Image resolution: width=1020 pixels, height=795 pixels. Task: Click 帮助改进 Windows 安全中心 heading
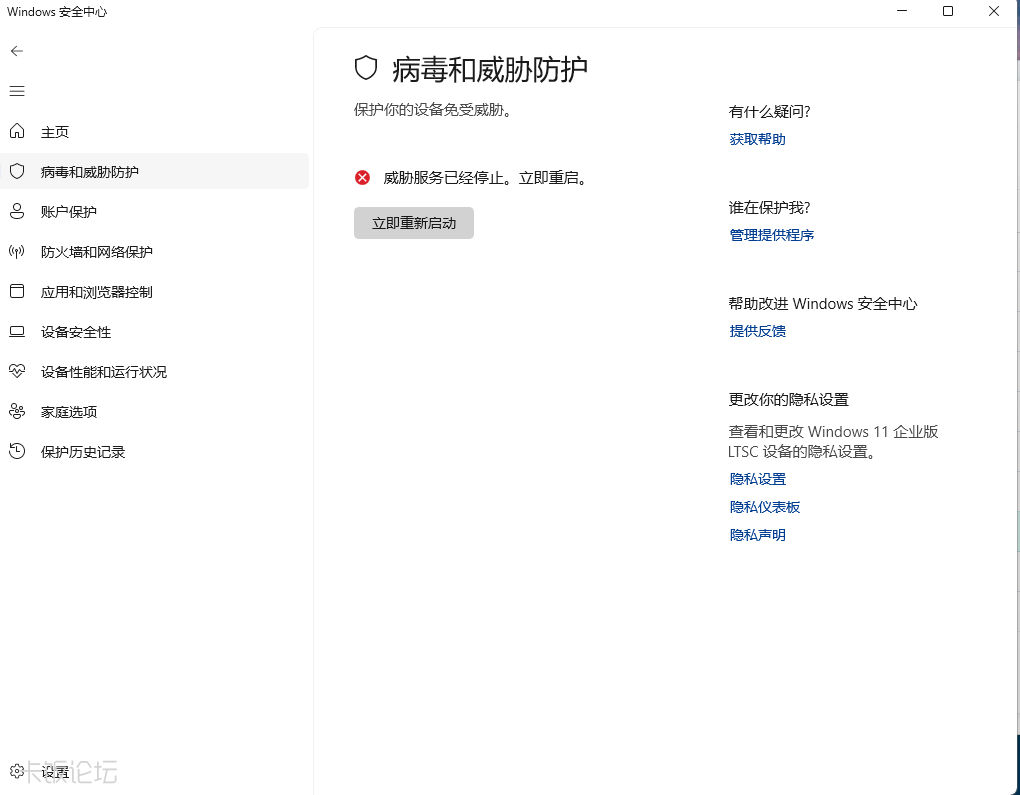point(823,304)
